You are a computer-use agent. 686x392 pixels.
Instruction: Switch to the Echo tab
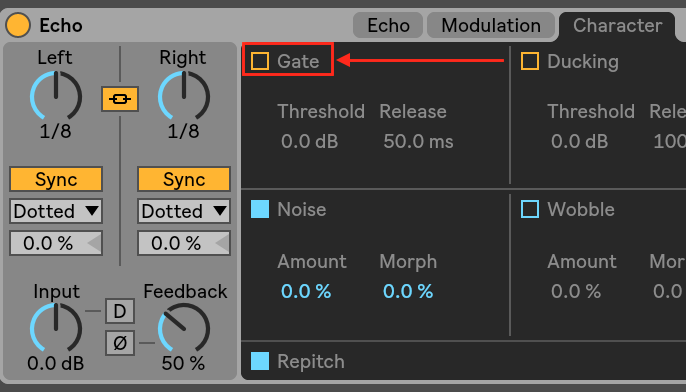(388, 25)
